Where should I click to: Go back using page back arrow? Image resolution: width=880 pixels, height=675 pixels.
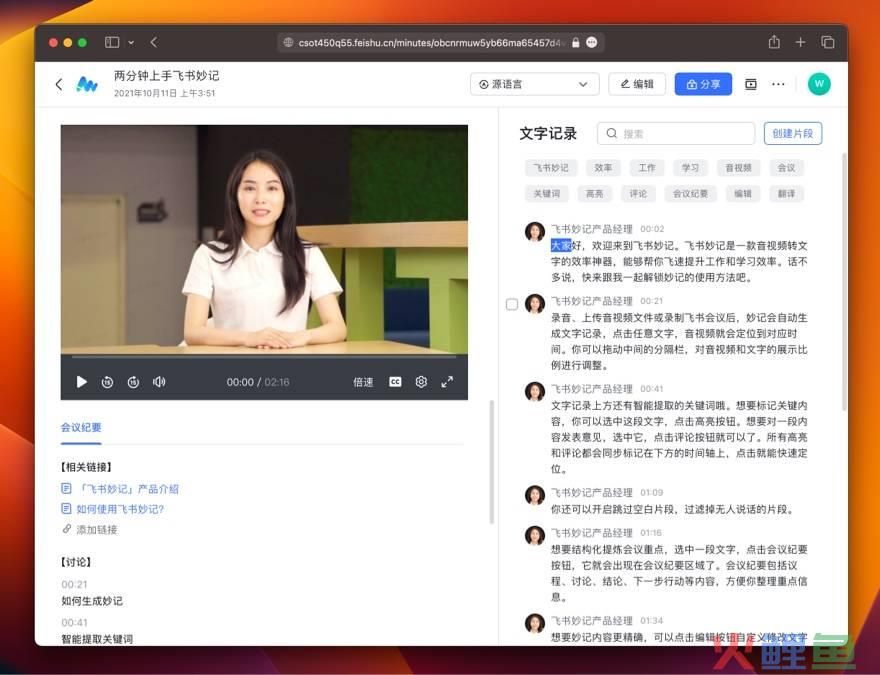point(59,84)
